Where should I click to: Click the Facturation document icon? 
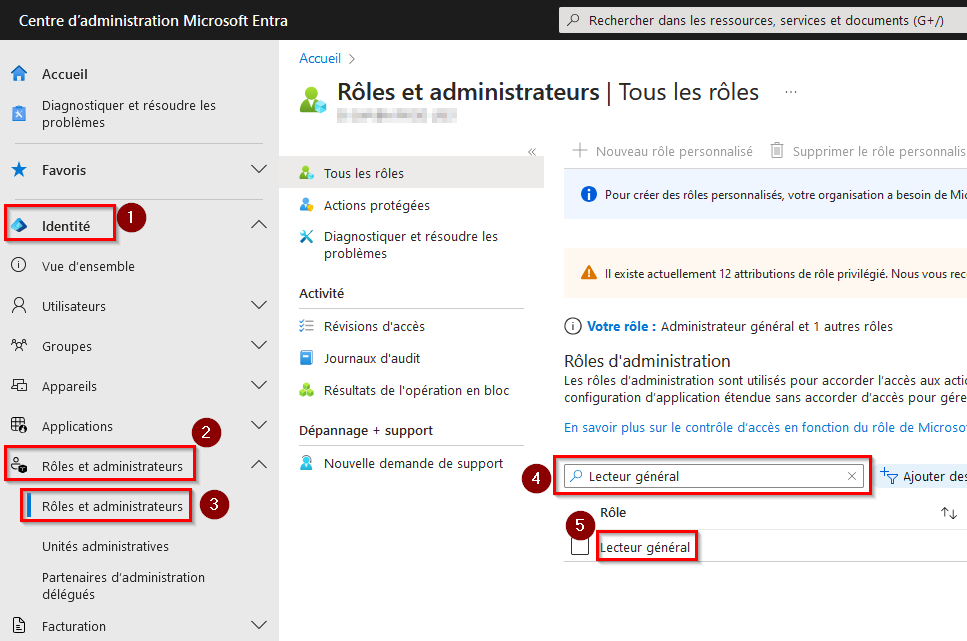pos(19,626)
